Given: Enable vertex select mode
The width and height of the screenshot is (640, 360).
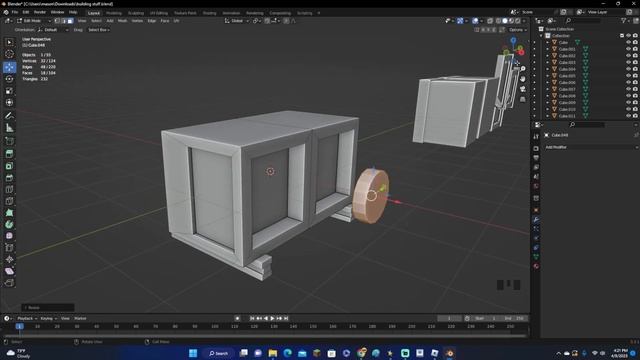Looking at the screenshot, I should click(x=57, y=21).
